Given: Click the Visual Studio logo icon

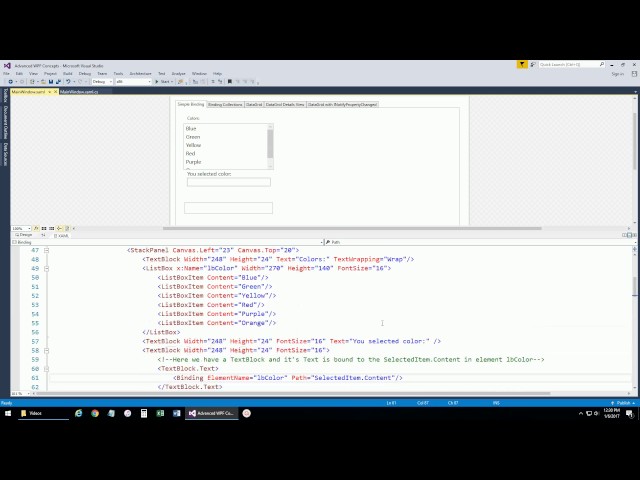Looking at the screenshot, I should tap(7, 65).
